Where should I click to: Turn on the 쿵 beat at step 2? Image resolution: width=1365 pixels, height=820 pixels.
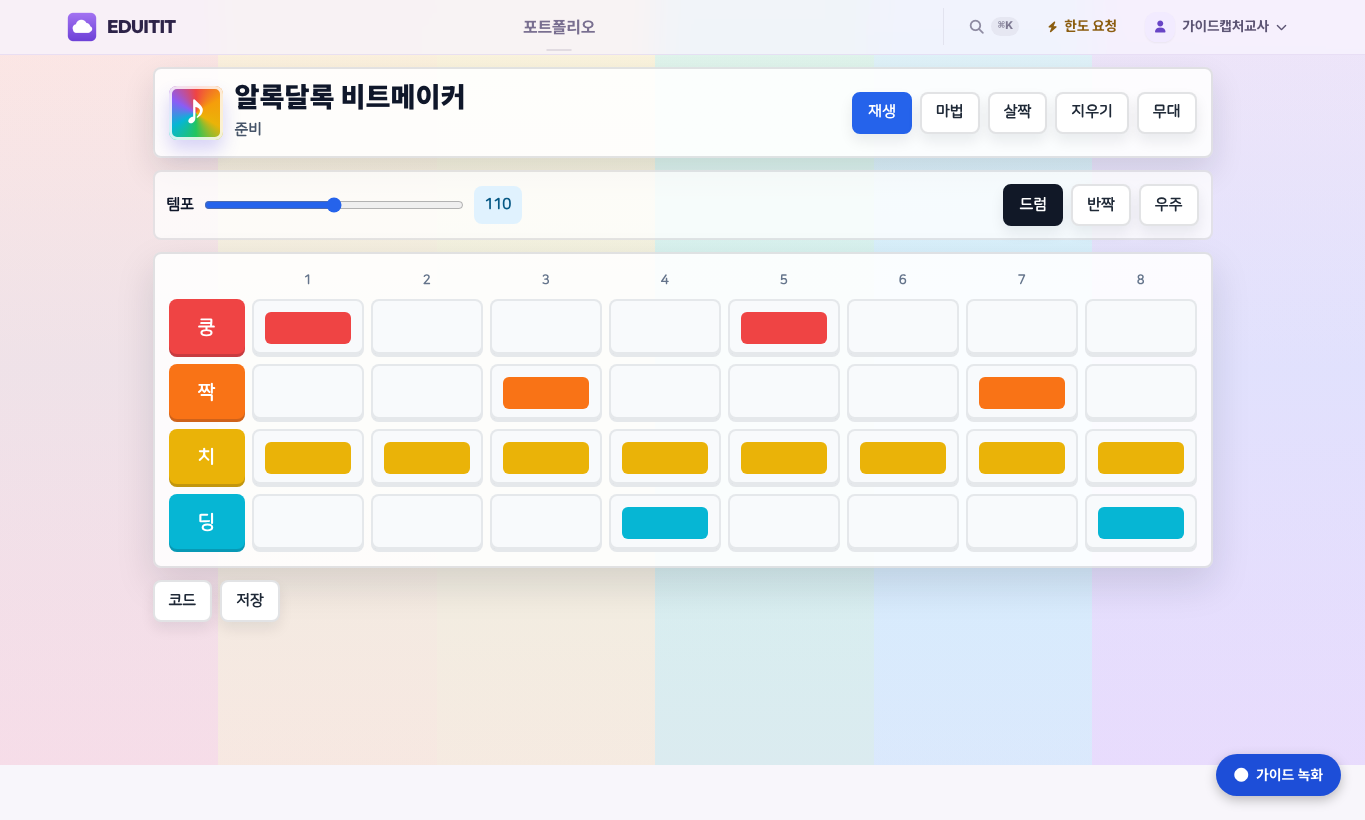pos(427,327)
